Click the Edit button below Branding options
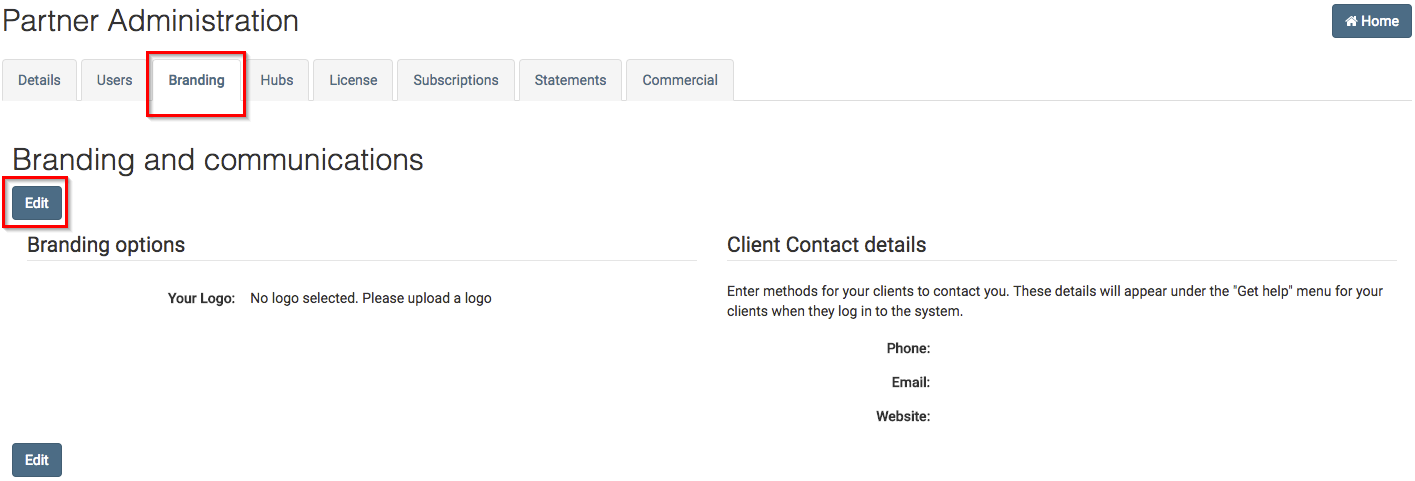The image size is (1415, 481). (x=37, y=460)
